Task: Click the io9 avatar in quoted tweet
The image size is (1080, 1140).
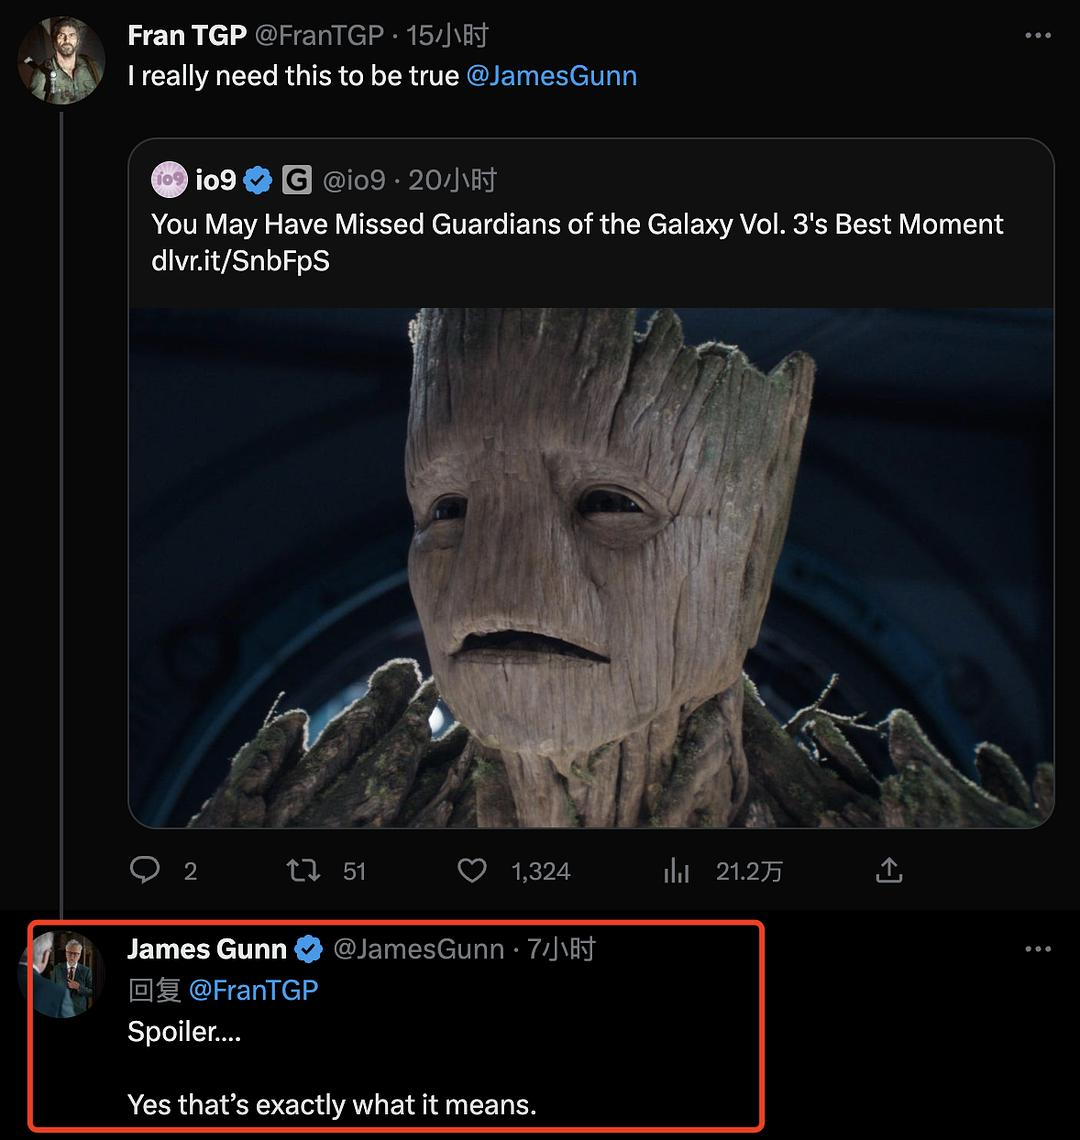Action: click(169, 180)
